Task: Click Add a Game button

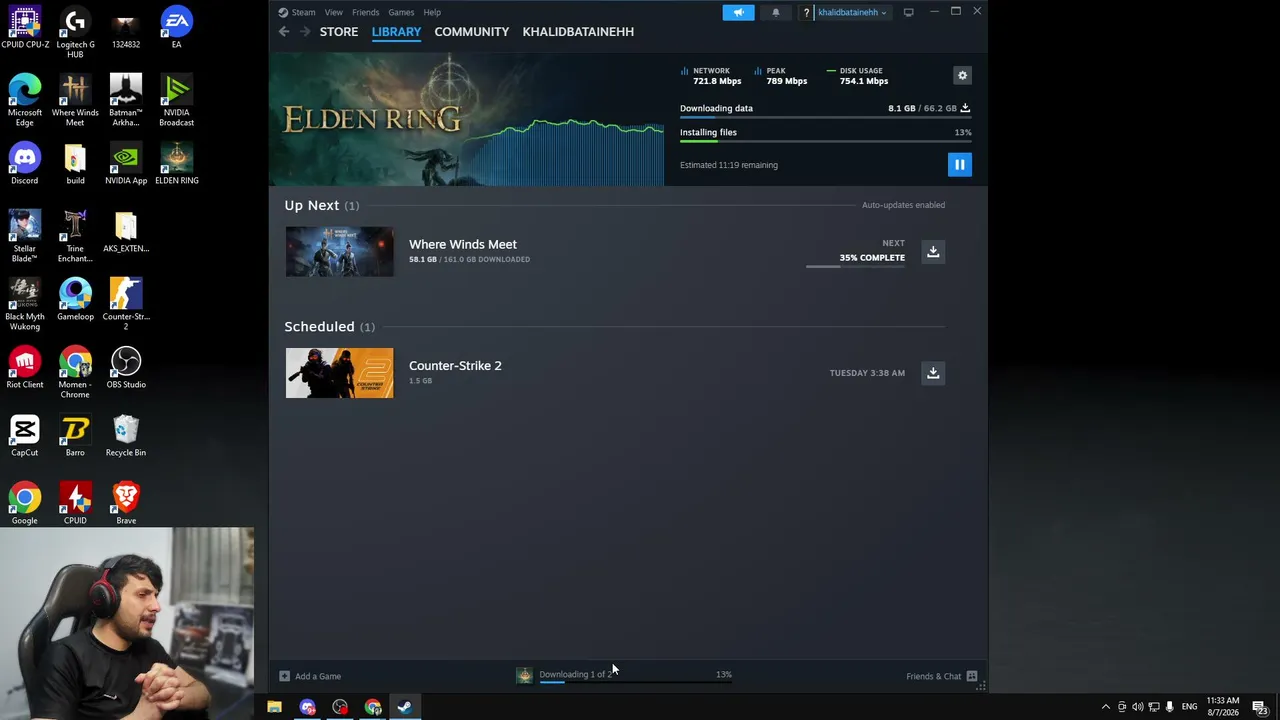Action: tap(310, 676)
